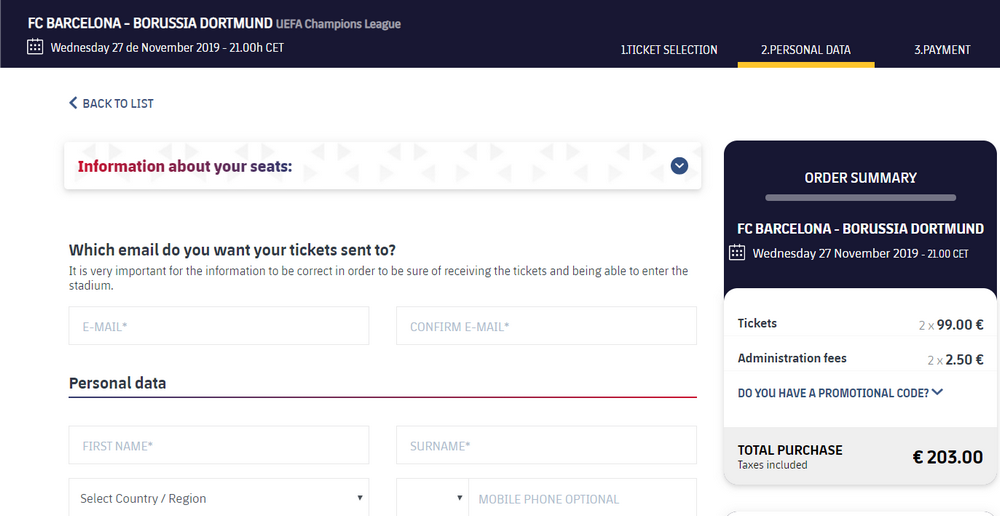This screenshot has height=516, width=1000.
Task: Select the Personal Data step tab
Action: 806,49
